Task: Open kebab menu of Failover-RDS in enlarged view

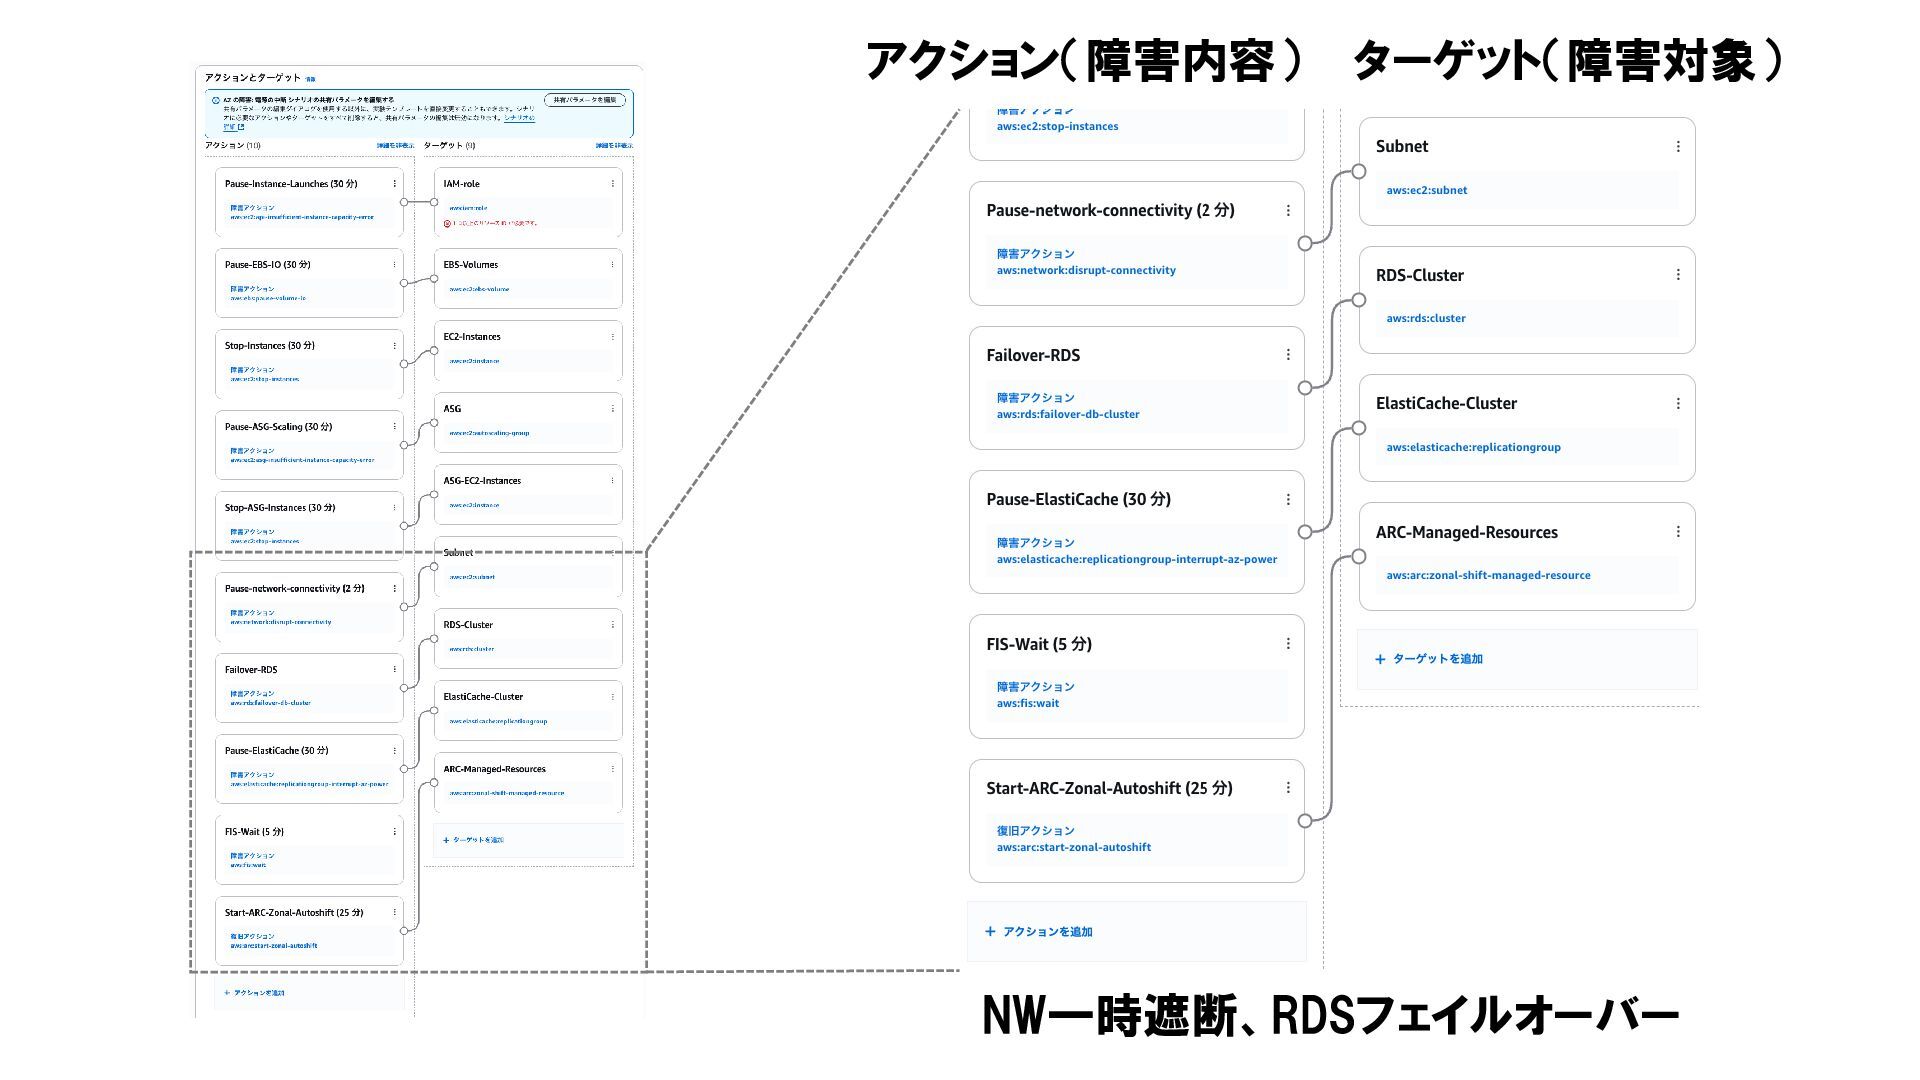Action: 1288,355
